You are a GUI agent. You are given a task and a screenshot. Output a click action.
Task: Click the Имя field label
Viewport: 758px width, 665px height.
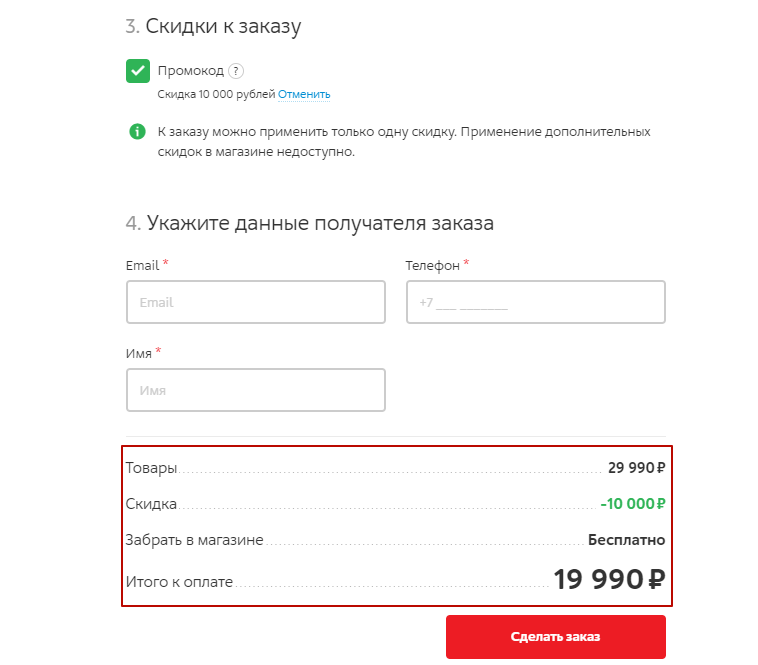[139, 354]
